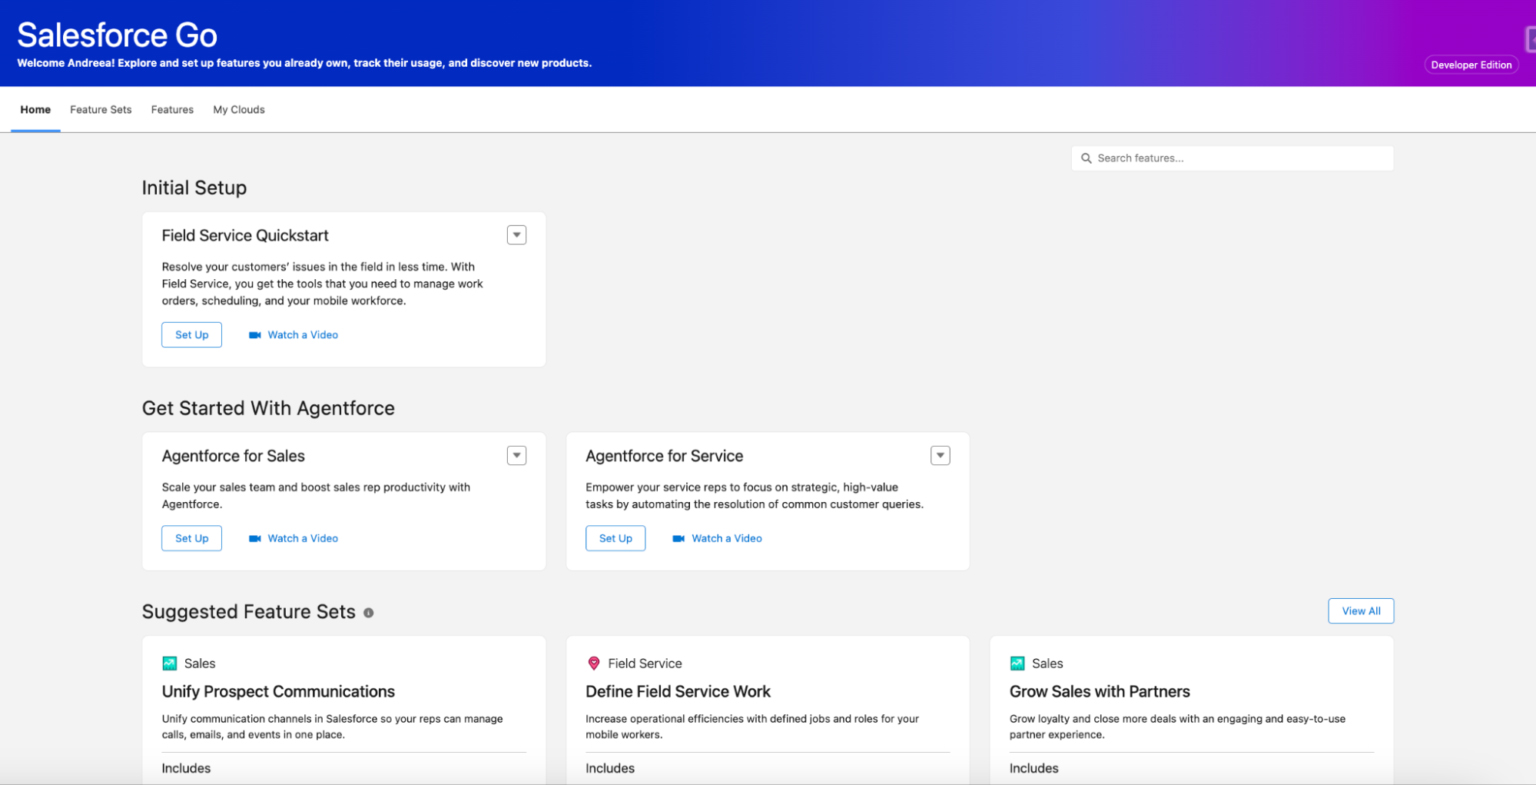Click the video camera icon in Agentforce for Service
This screenshot has height=785, width=1536.
pyautogui.click(x=679, y=538)
